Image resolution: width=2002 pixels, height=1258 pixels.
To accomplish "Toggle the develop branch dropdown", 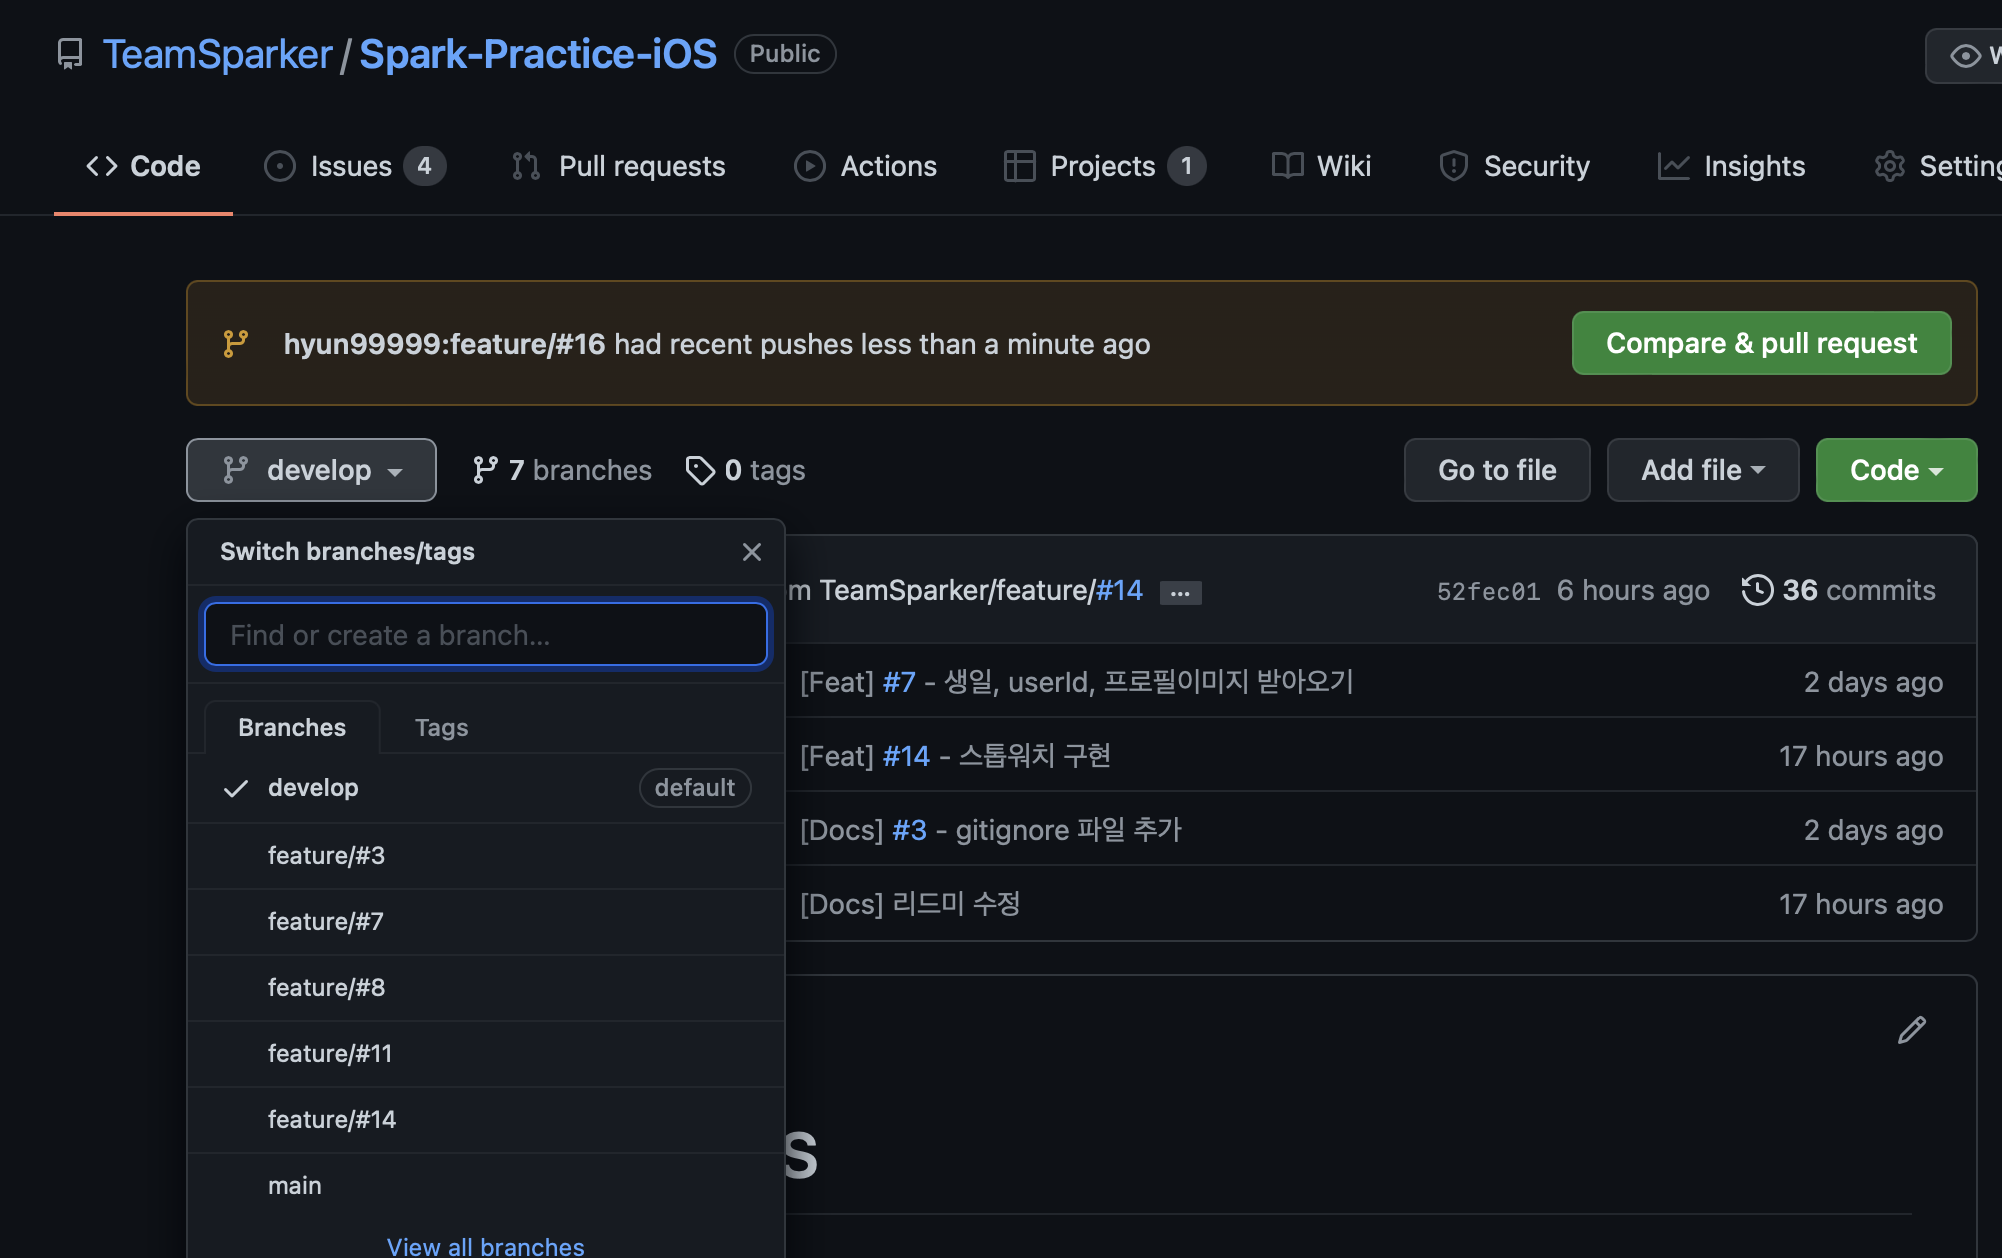I will pyautogui.click(x=311, y=470).
